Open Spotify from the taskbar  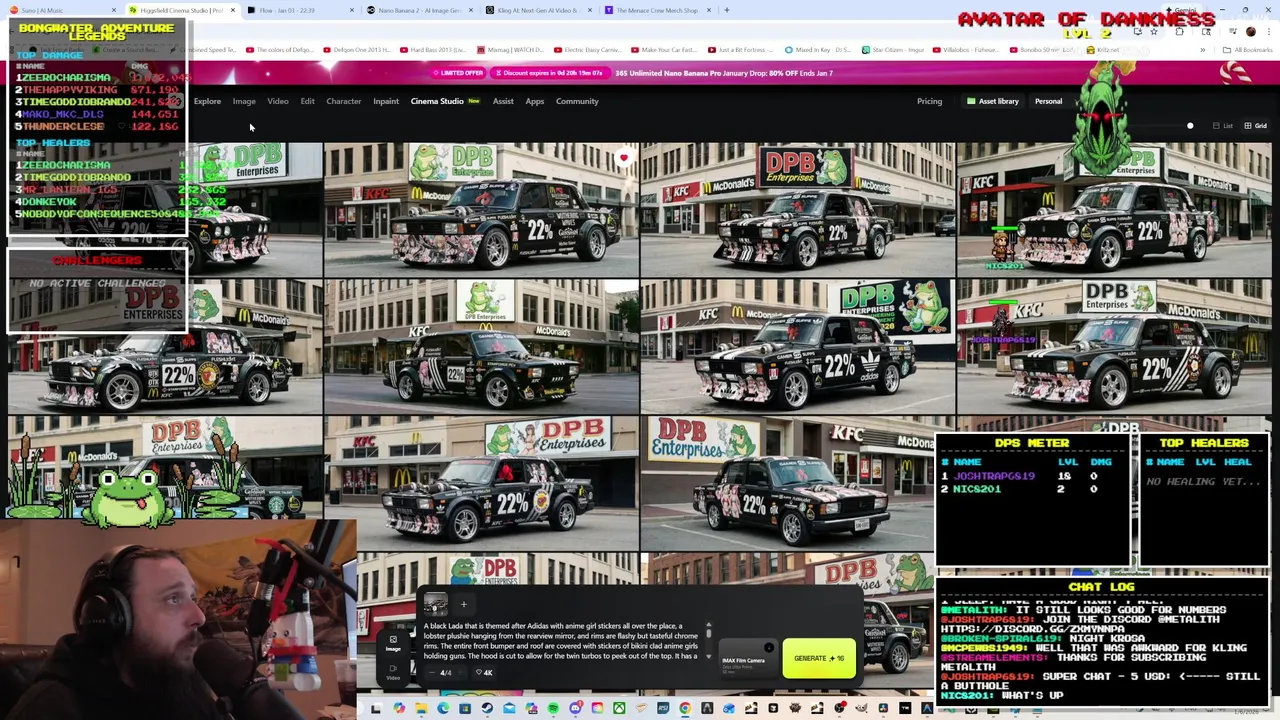pos(553,708)
